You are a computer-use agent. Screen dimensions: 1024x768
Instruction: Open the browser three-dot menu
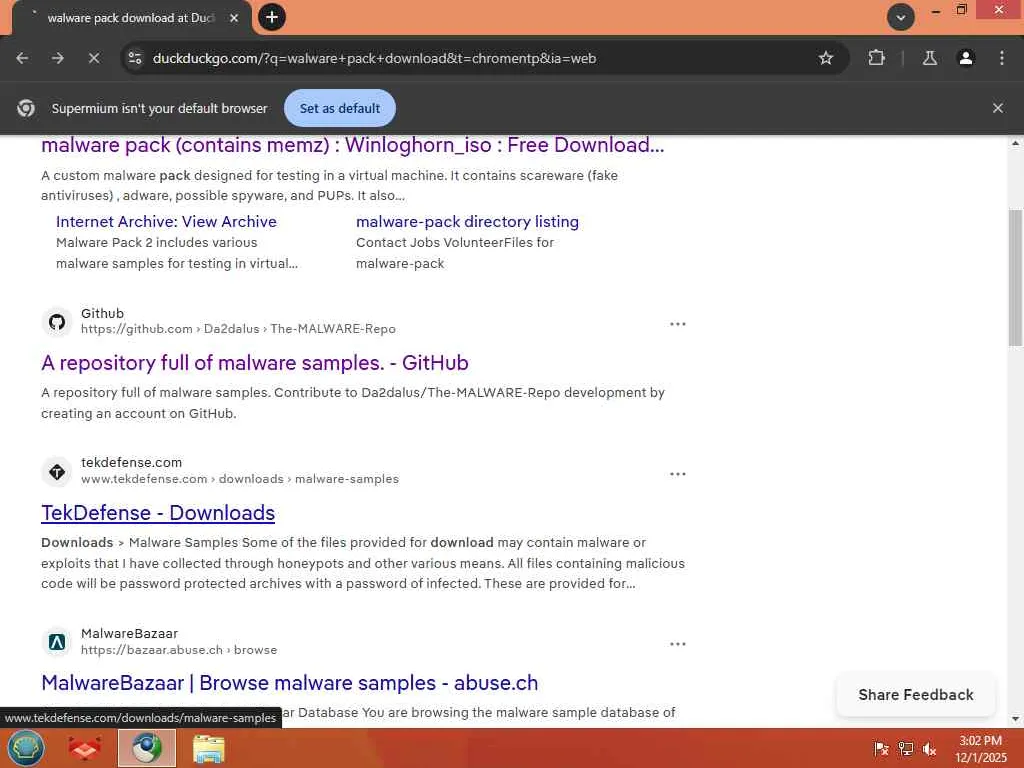coord(1002,58)
